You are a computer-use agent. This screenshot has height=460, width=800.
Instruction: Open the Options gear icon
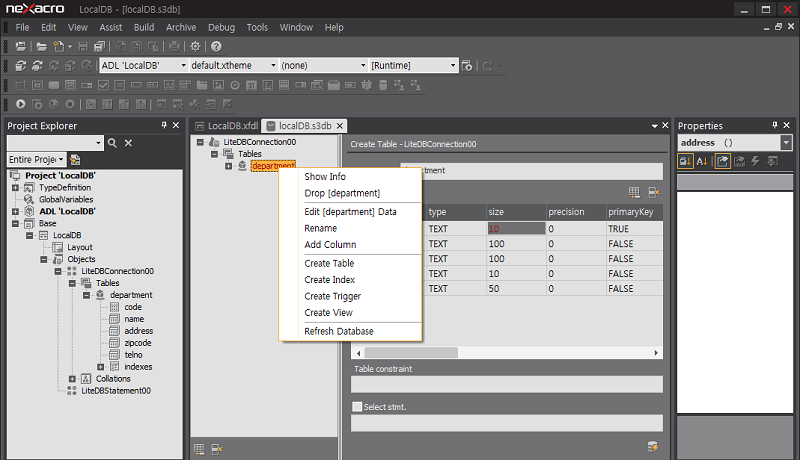click(x=195, y=46)
